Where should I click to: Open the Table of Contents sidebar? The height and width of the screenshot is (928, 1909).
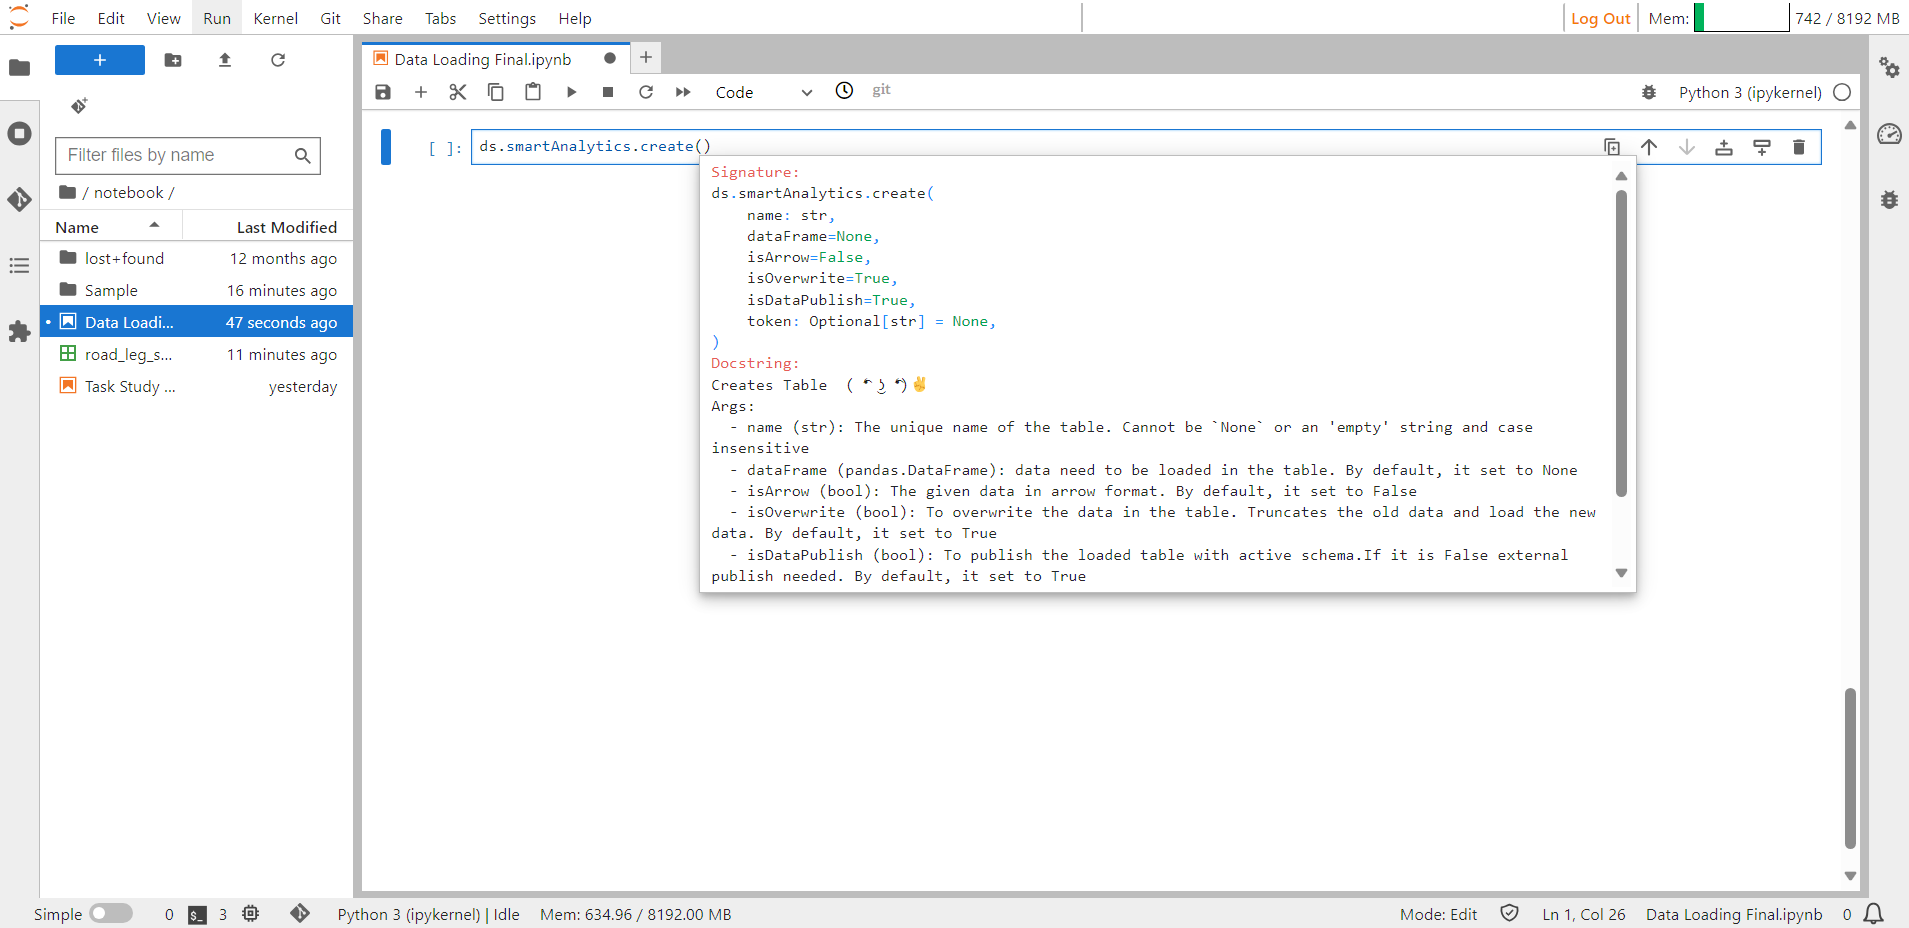pos(20,265)
